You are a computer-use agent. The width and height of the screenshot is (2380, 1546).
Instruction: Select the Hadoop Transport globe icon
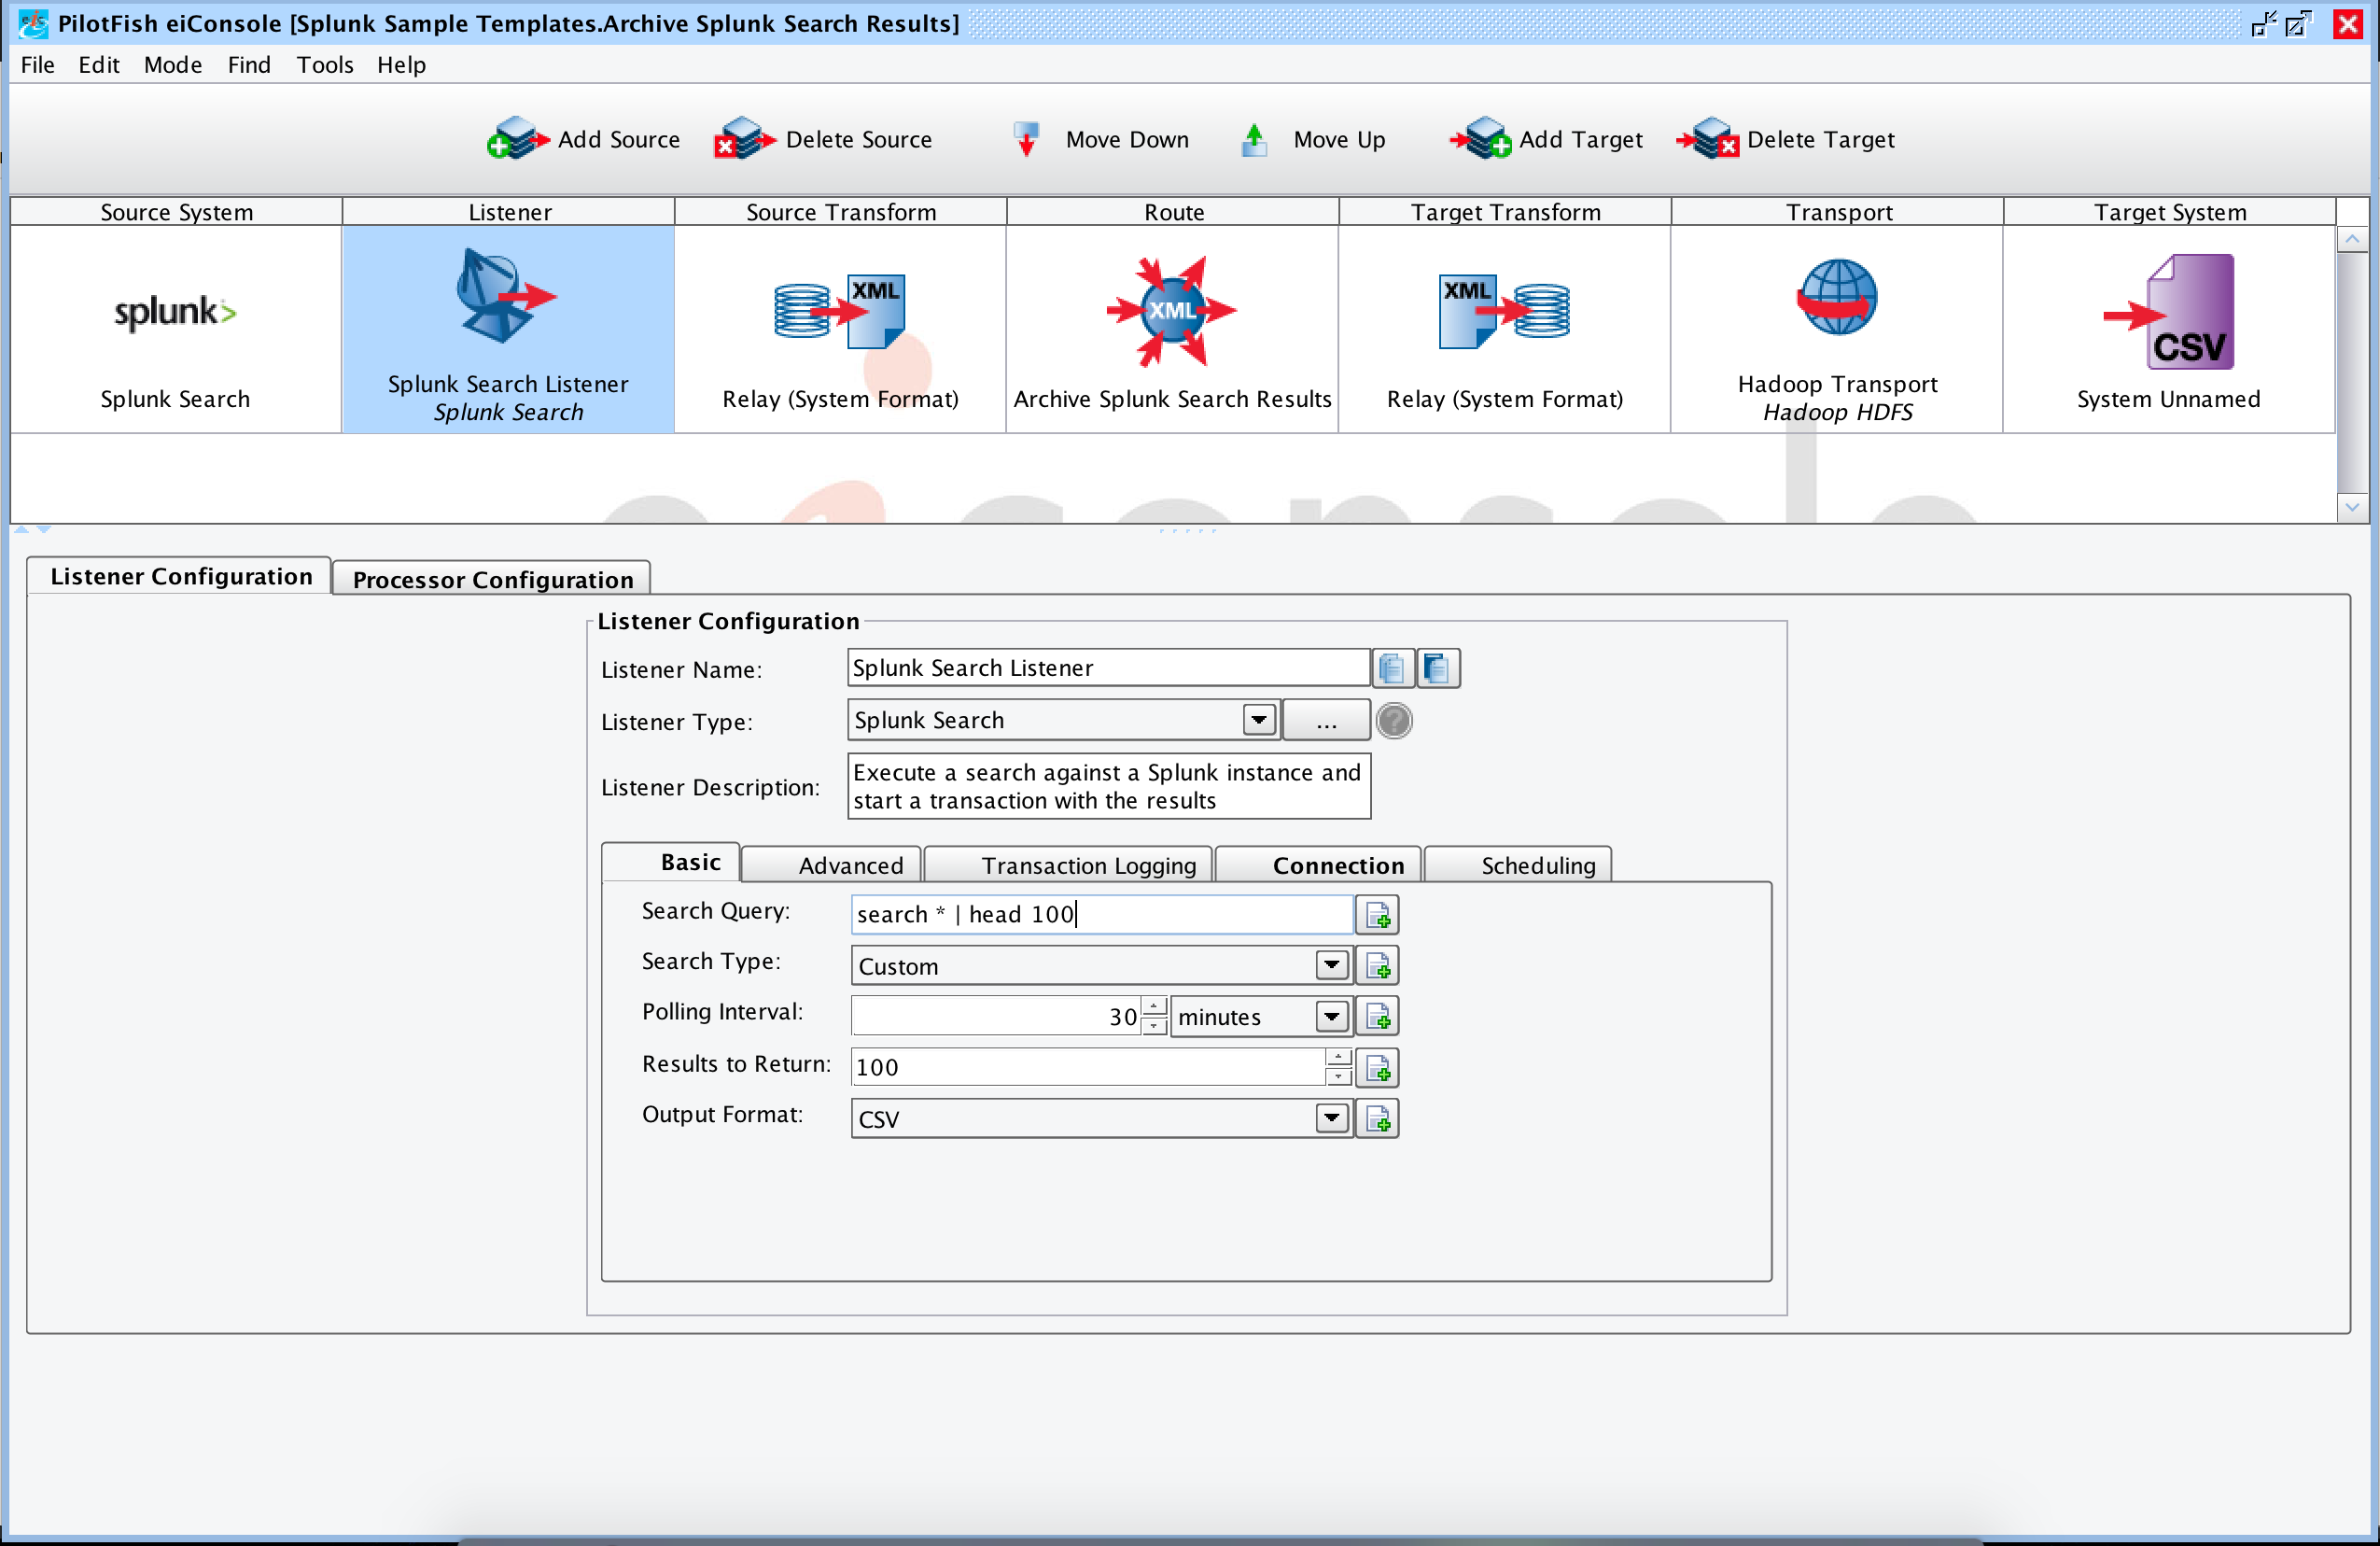(x=1837, y=297)
